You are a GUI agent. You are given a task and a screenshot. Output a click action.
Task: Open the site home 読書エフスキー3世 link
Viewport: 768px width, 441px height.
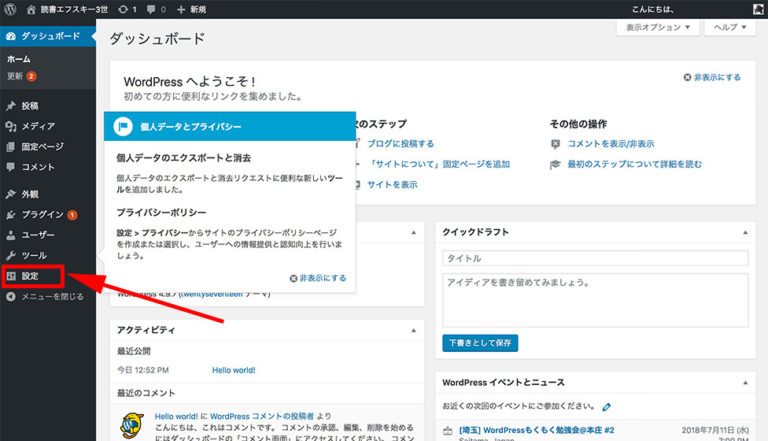[x=67, y=9]
